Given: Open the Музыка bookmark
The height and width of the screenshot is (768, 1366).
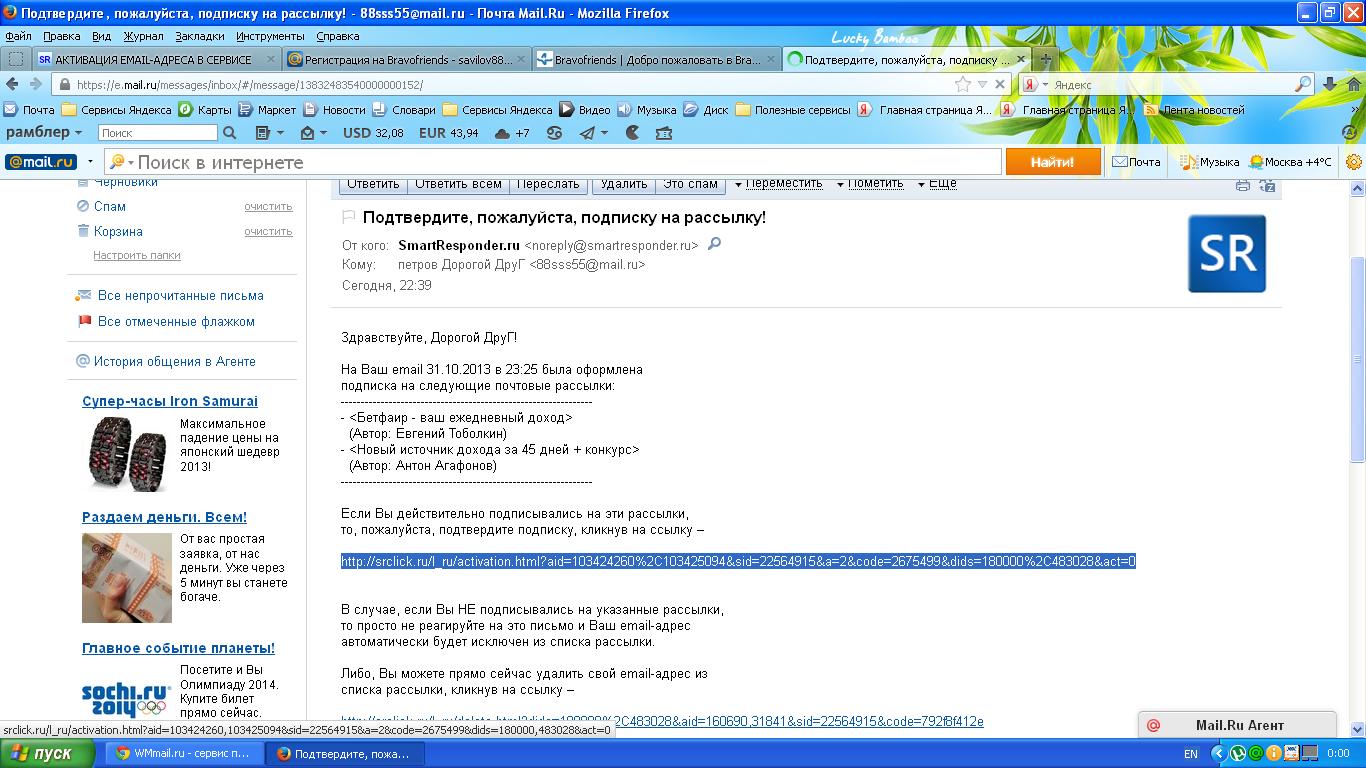Looking at the screenshot, I should pos(647,110).
